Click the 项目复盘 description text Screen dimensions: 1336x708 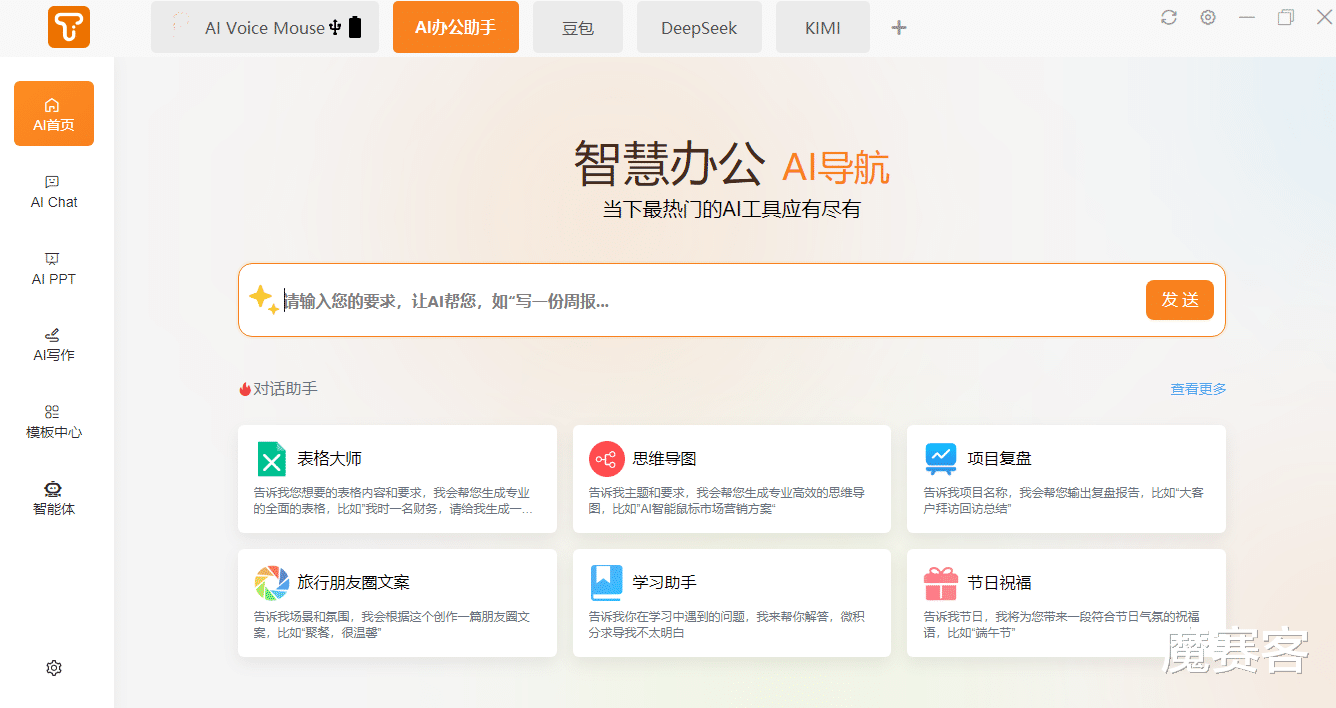(1064, 501)
